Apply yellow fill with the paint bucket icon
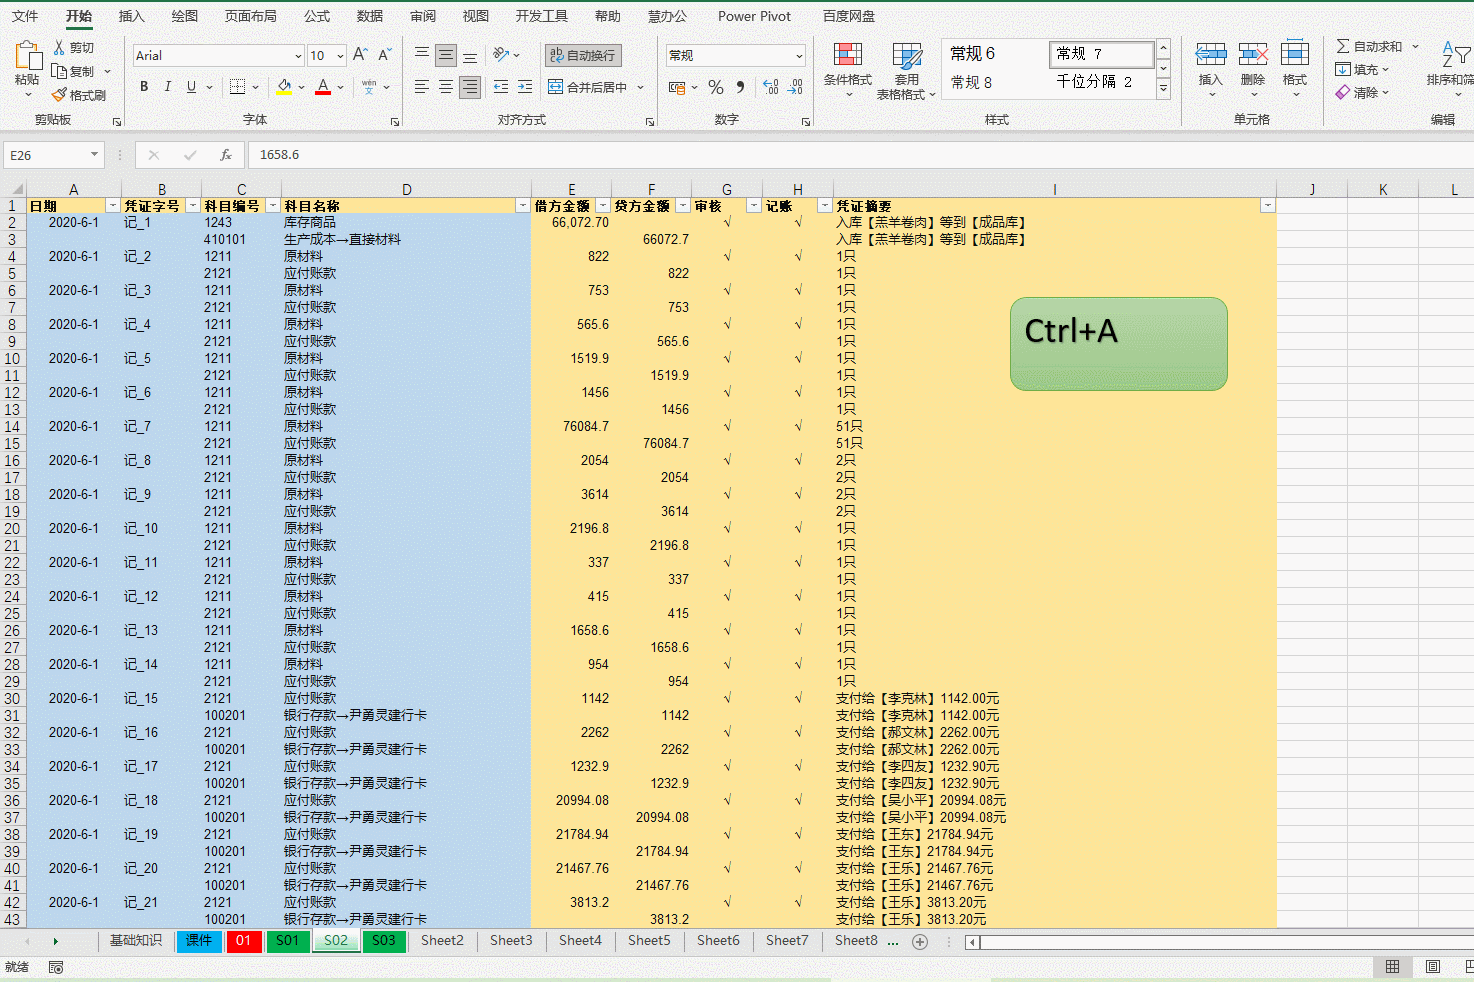The width and height of the screenshot is (1474, 982). point(284,87)
